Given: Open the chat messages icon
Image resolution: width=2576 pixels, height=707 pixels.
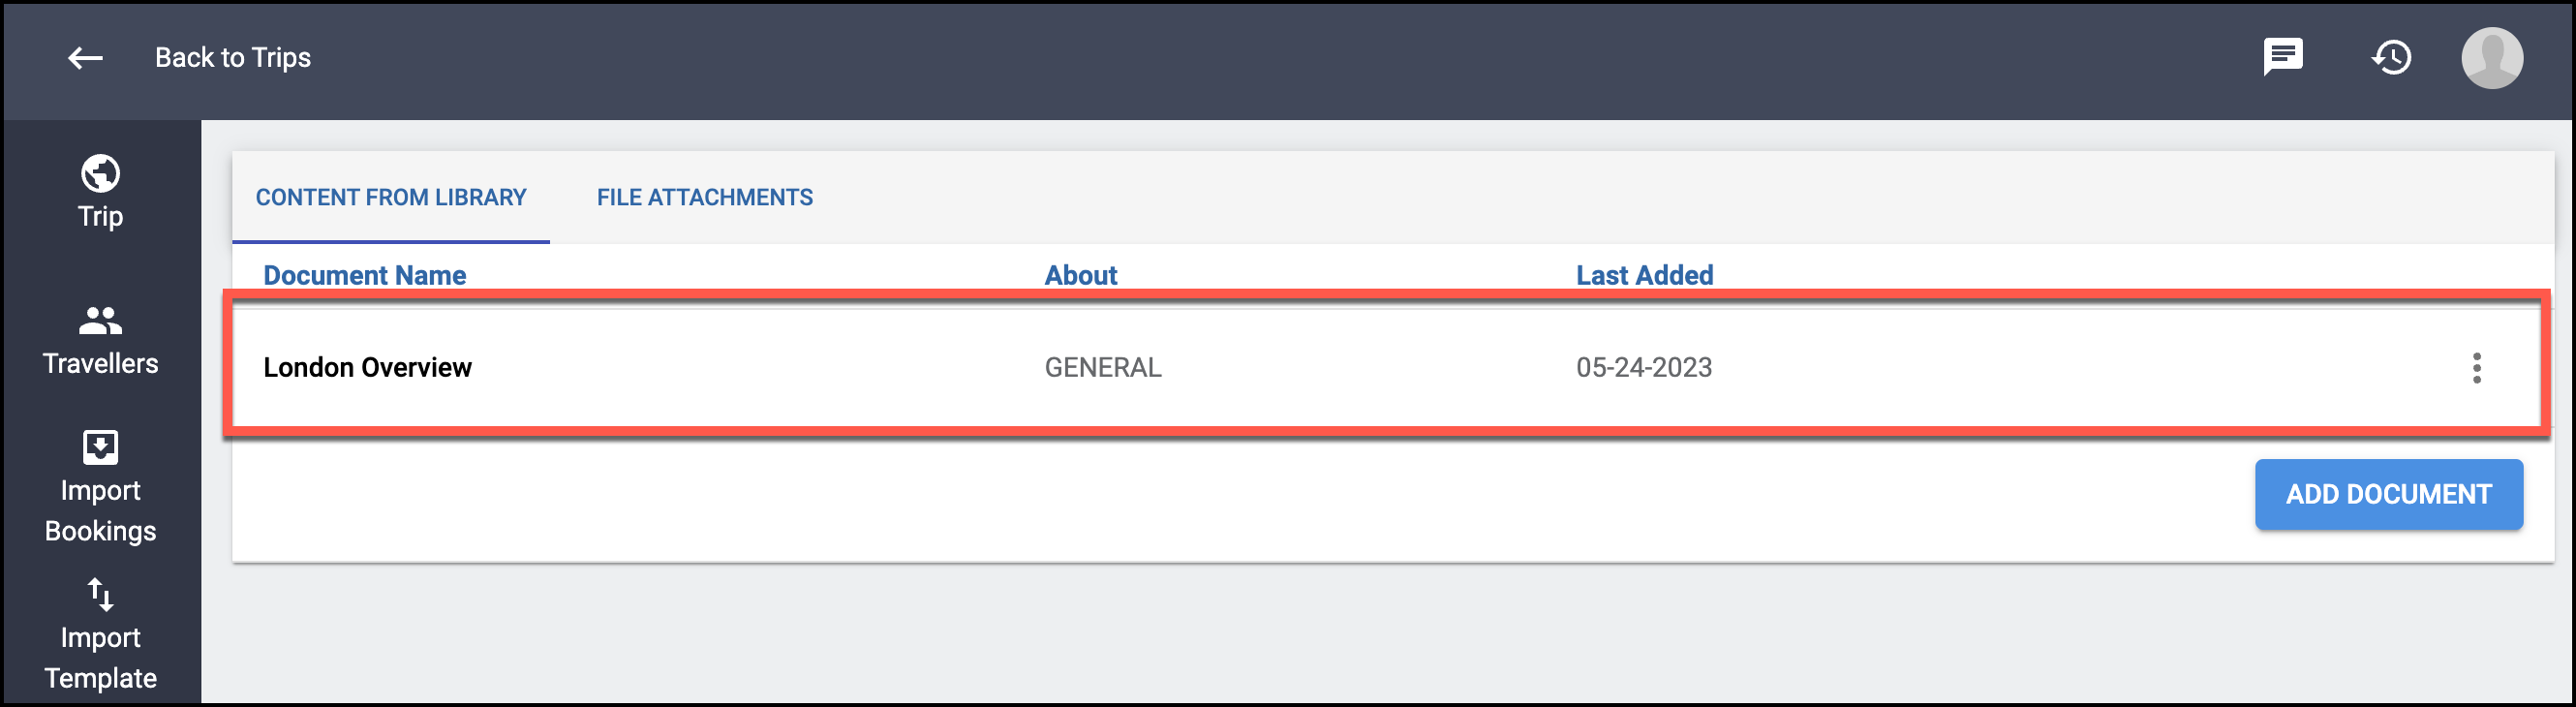Looking at the screenshot, I should coord(2283,57).
